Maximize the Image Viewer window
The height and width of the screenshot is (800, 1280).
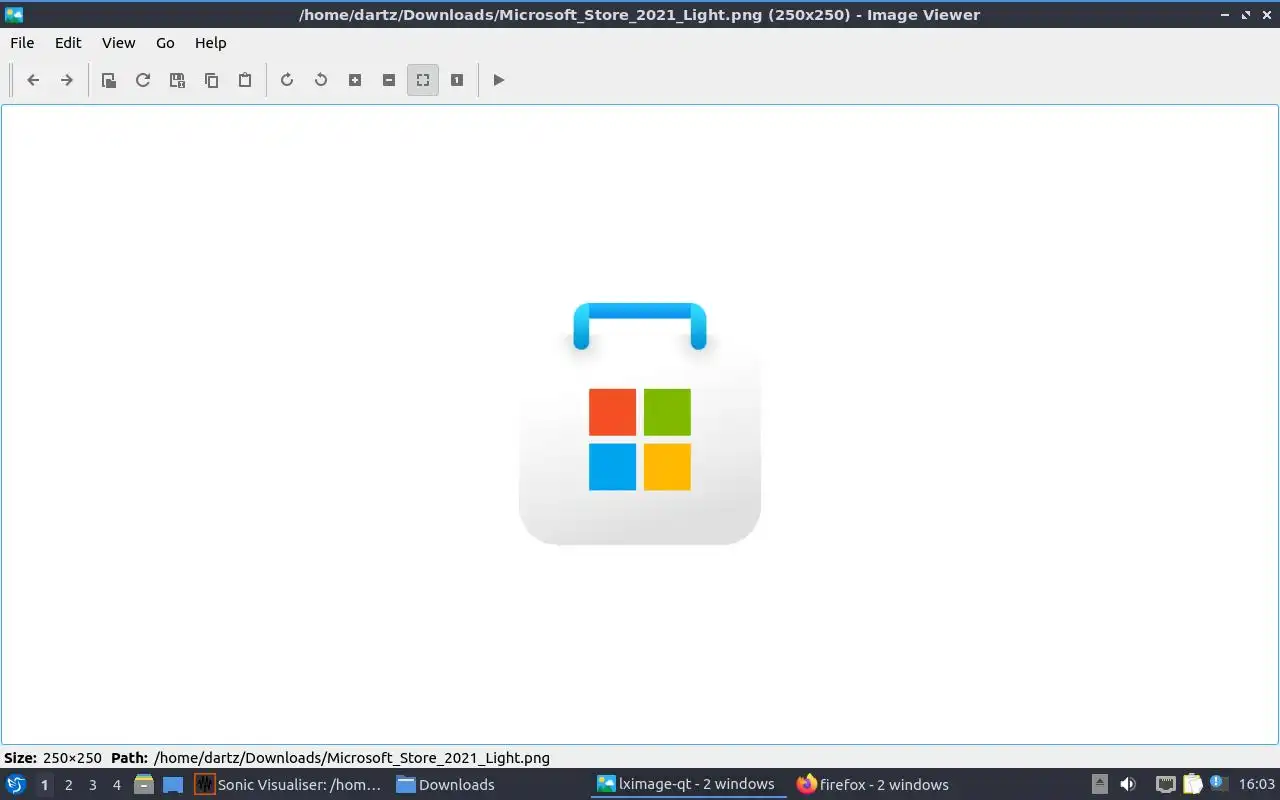tap(1246, 15)
